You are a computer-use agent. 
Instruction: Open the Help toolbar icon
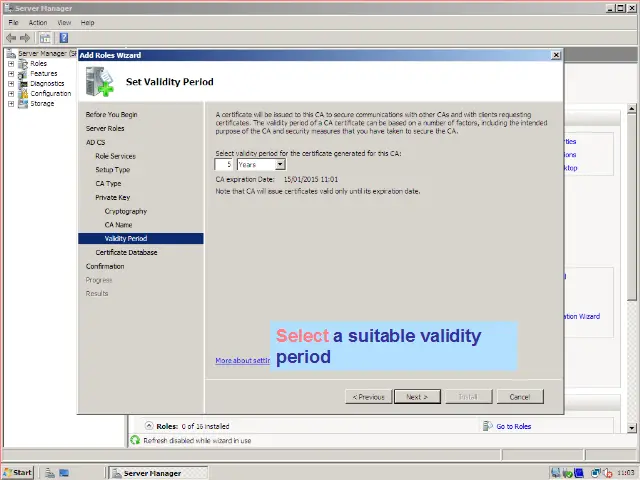(64, 38)
